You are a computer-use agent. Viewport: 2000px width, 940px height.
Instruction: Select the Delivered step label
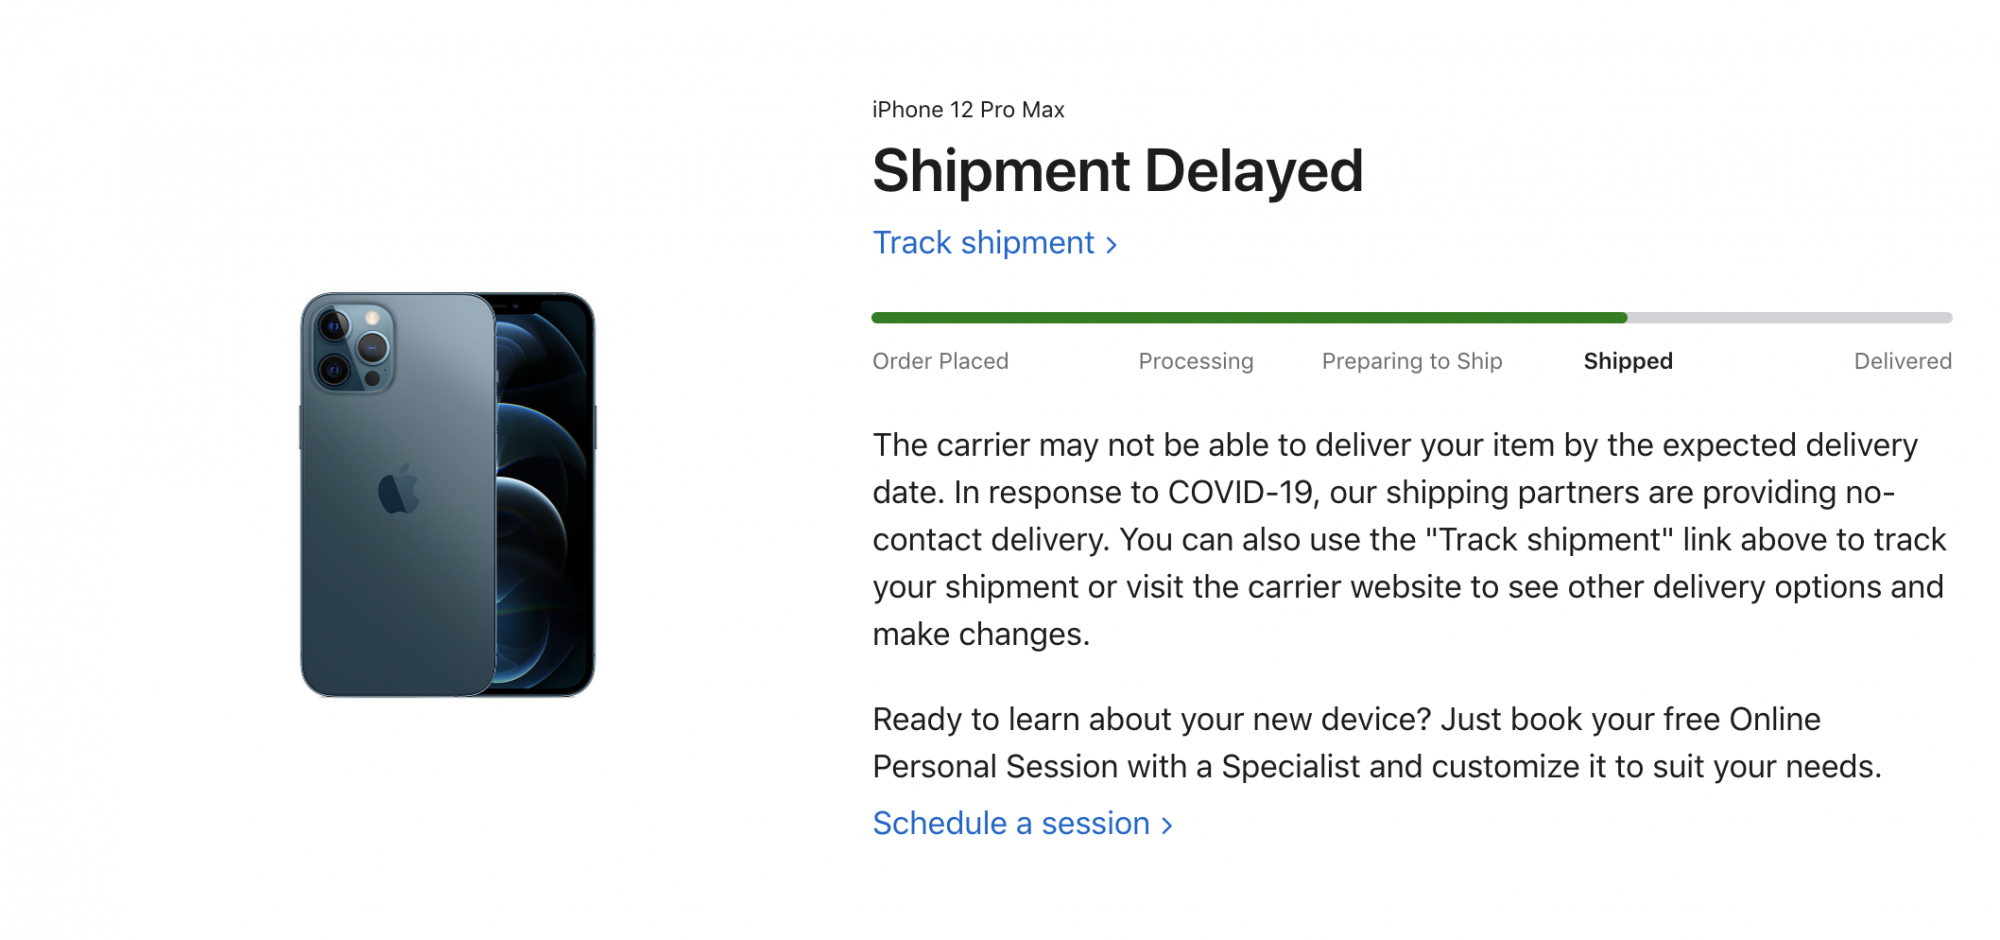[1903, 361]
